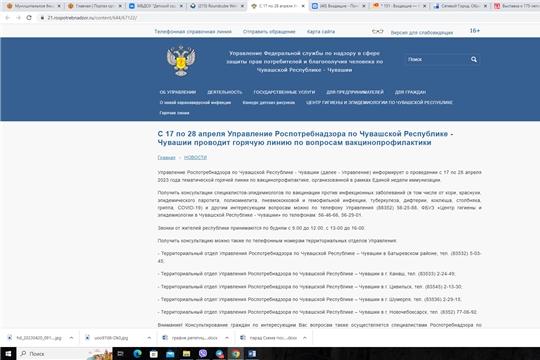Screen dimensions: 540x360
Task: Open Telegram from taskbar
Action: click(x=219, y=354)
